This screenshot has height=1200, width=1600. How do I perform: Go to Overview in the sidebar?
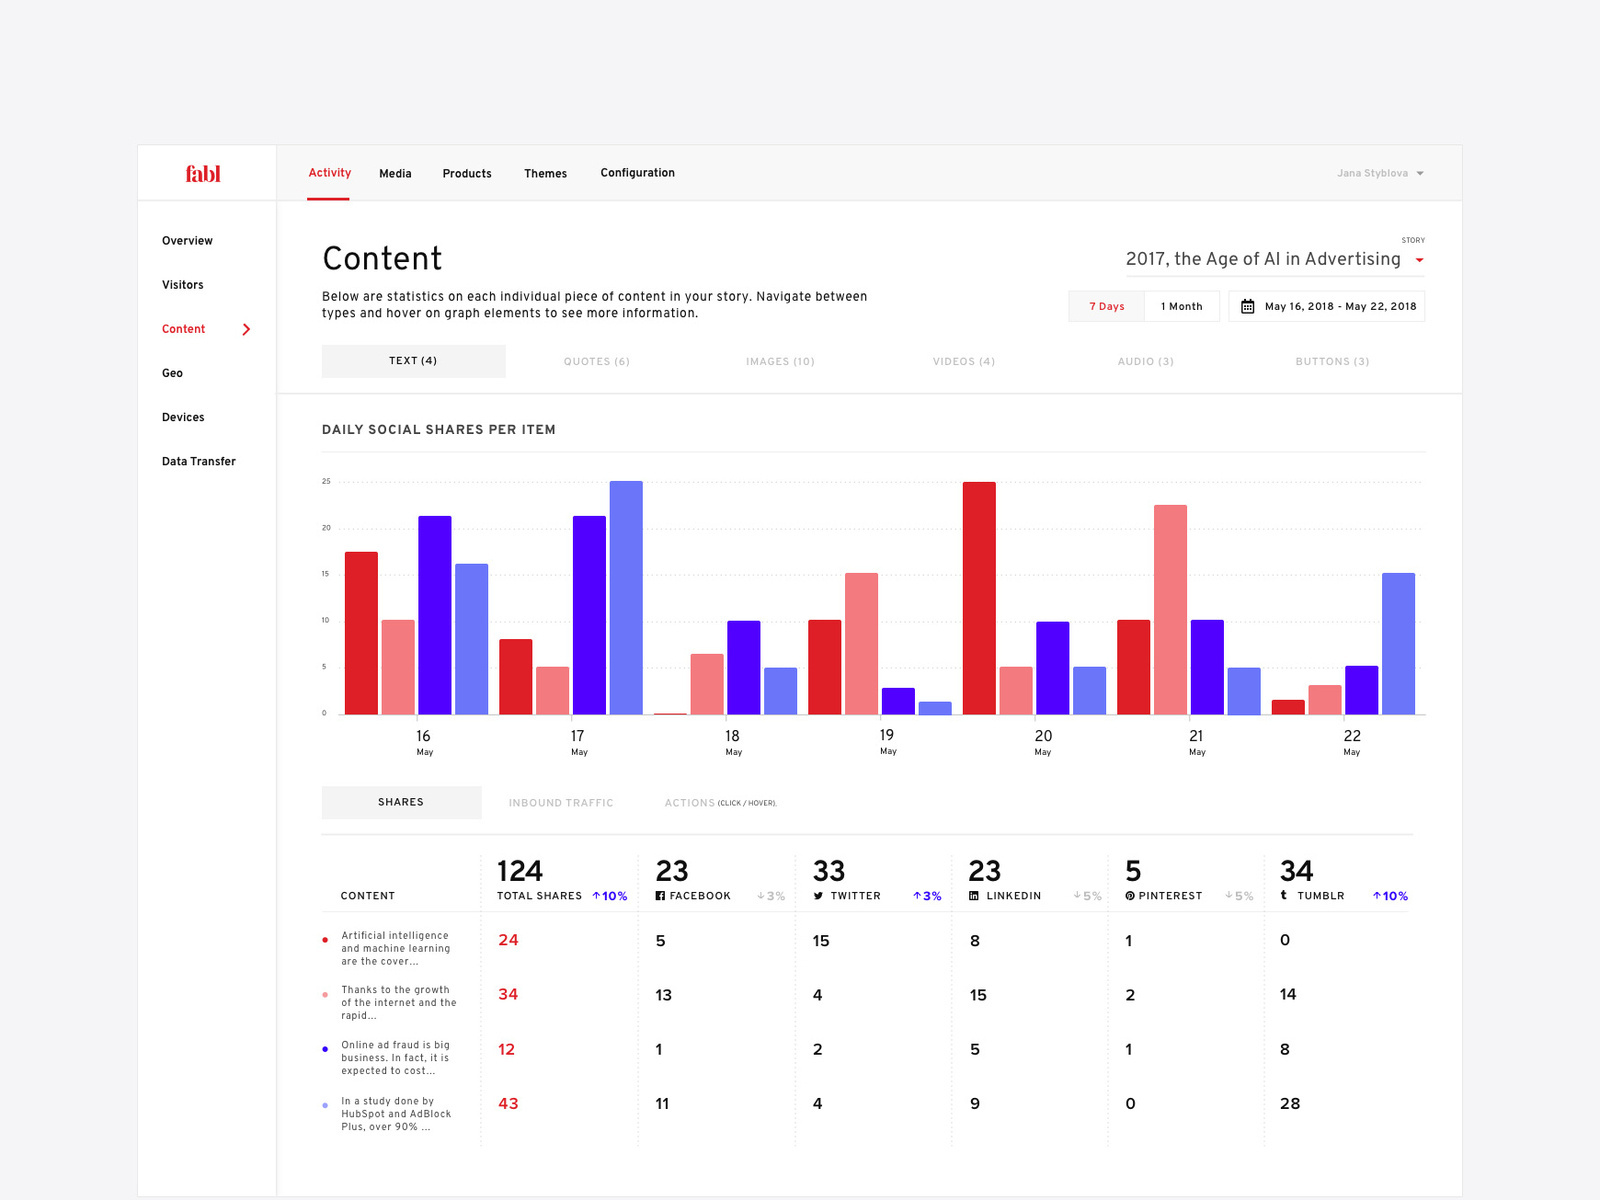coord(187,241)
